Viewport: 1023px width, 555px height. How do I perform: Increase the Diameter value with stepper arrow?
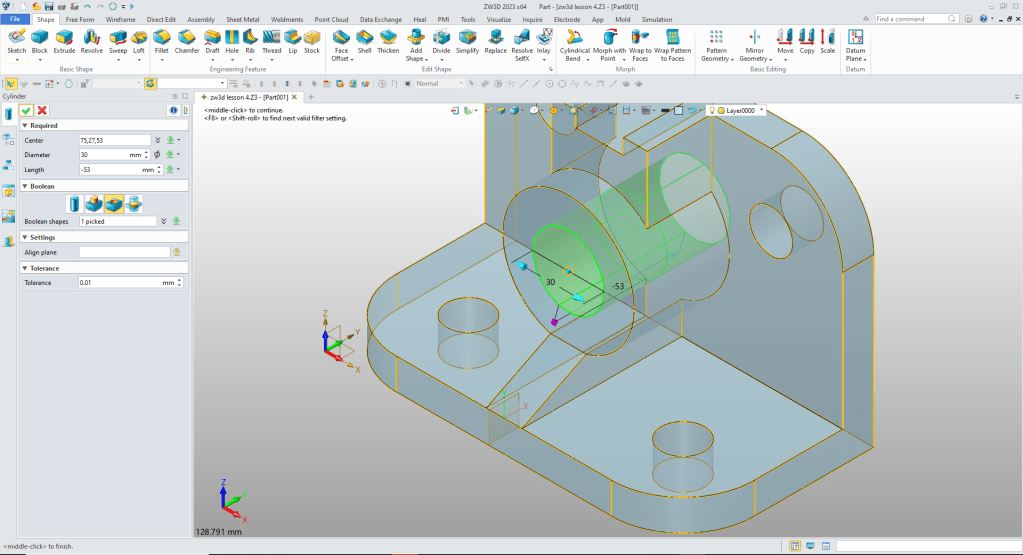click(147, 152)
